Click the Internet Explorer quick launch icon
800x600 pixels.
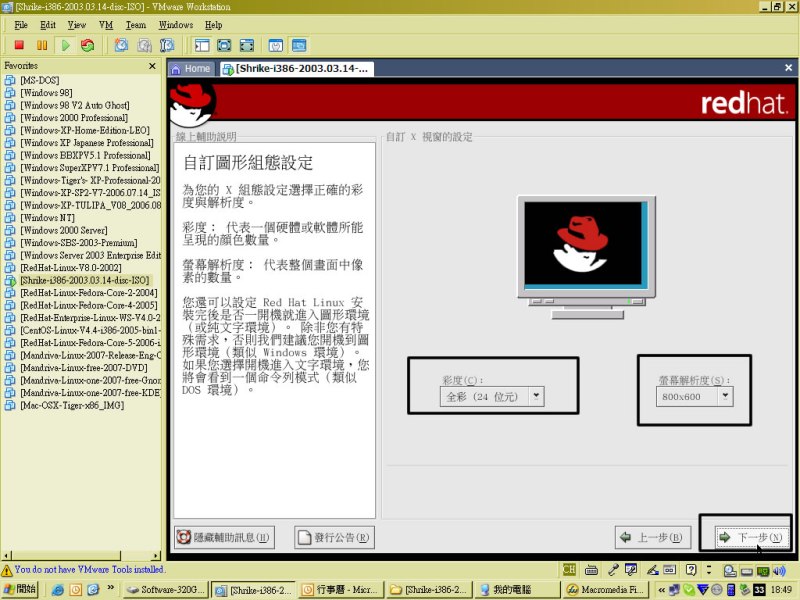tap(58, 590)
